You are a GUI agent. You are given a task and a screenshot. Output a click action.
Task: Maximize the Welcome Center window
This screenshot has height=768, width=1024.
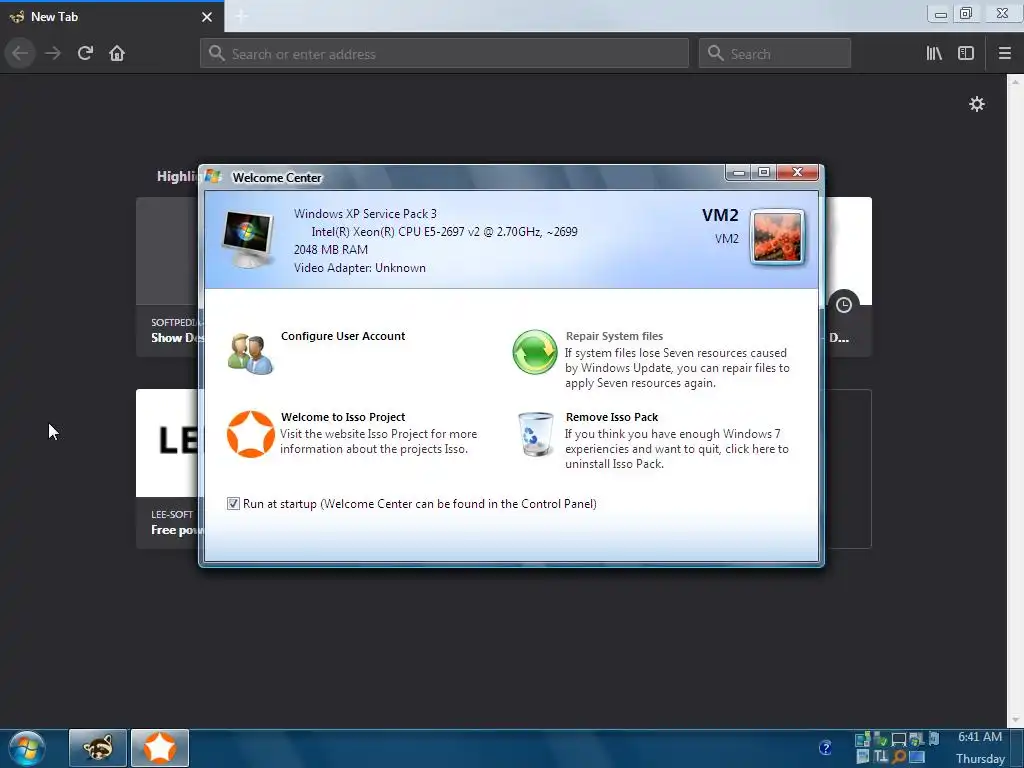(x=763, y=172)
